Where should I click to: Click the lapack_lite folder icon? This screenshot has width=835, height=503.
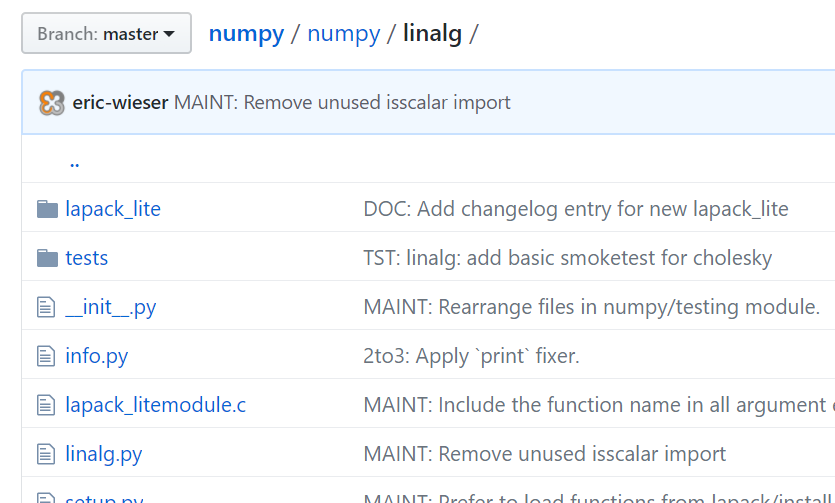click(x=47, y=209)
